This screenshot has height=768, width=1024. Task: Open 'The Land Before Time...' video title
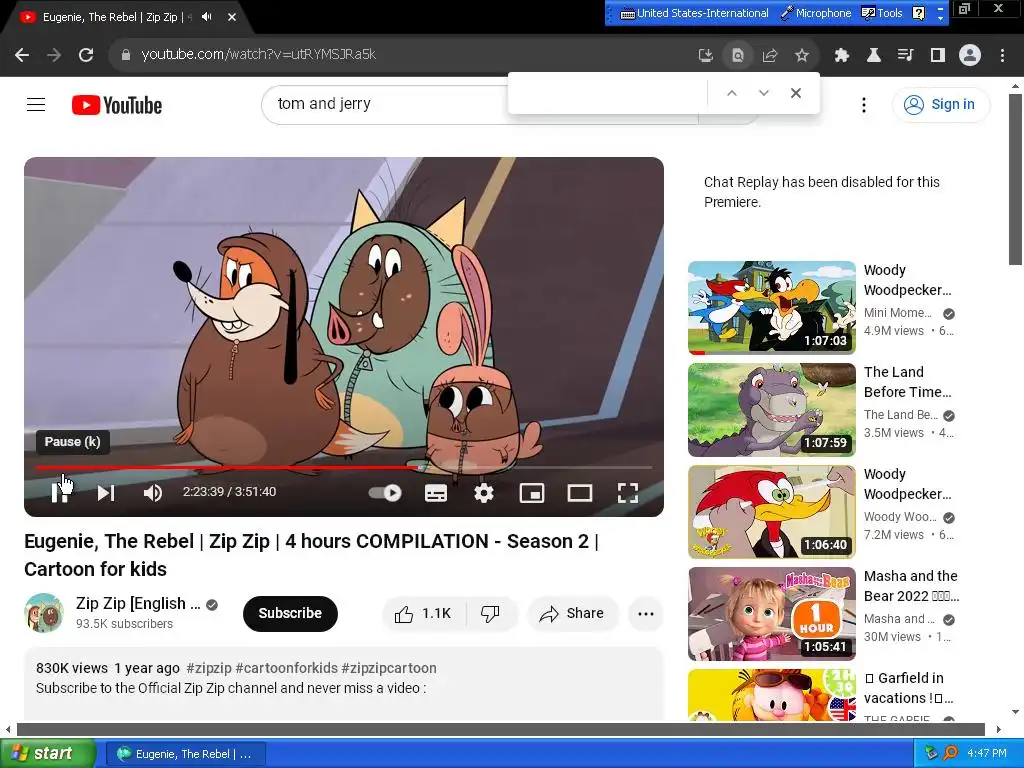pos(908,382)
